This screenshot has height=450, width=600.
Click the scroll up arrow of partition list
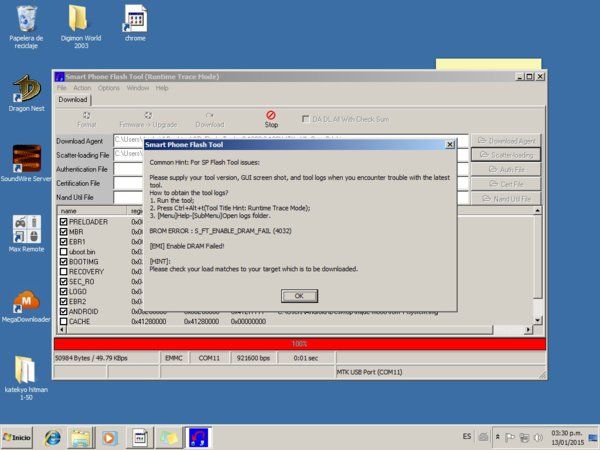538,211
